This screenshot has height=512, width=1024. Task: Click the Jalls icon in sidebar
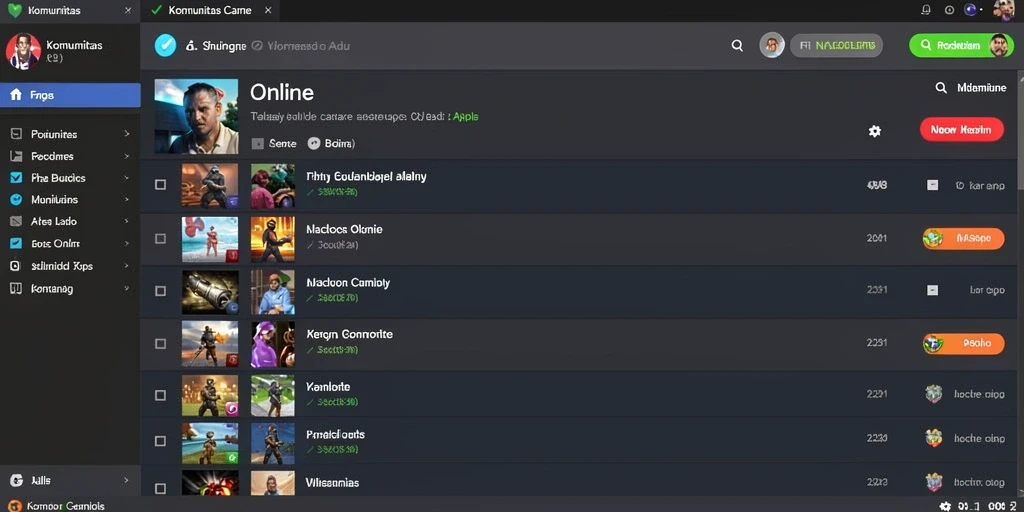[17, 480]
